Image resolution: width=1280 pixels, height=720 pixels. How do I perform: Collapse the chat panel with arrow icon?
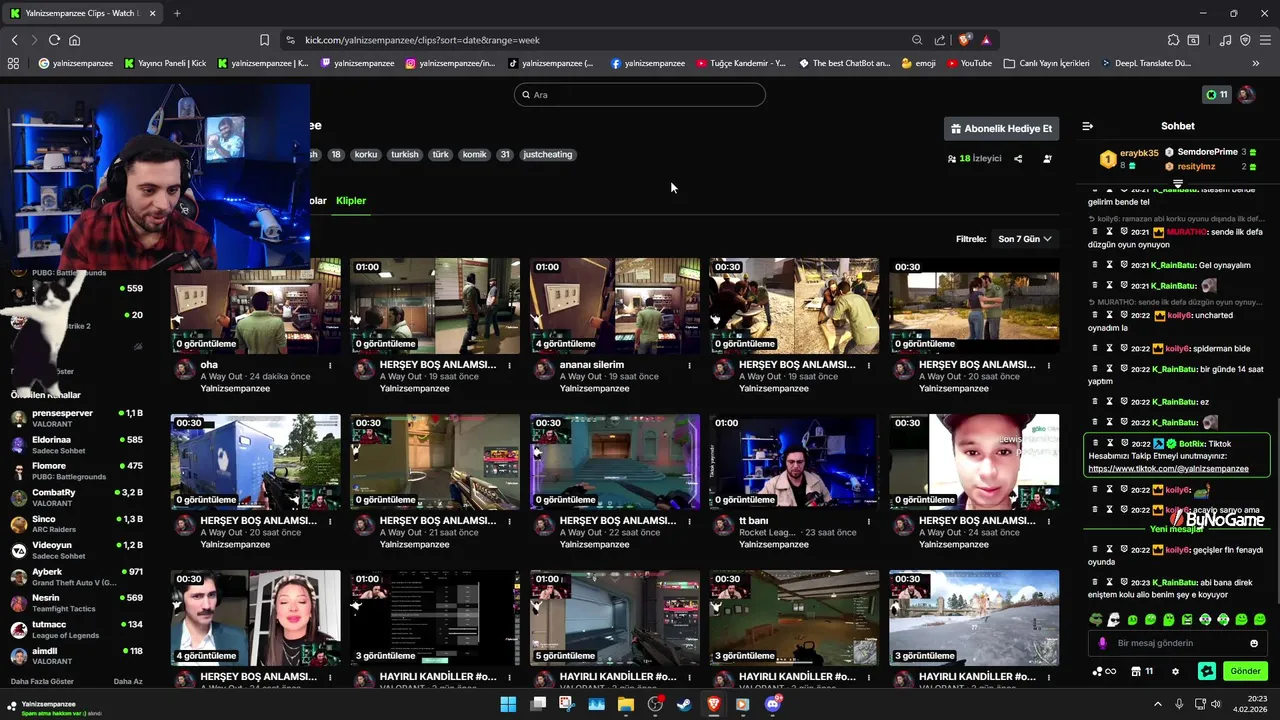click(x=1088, y=126)
